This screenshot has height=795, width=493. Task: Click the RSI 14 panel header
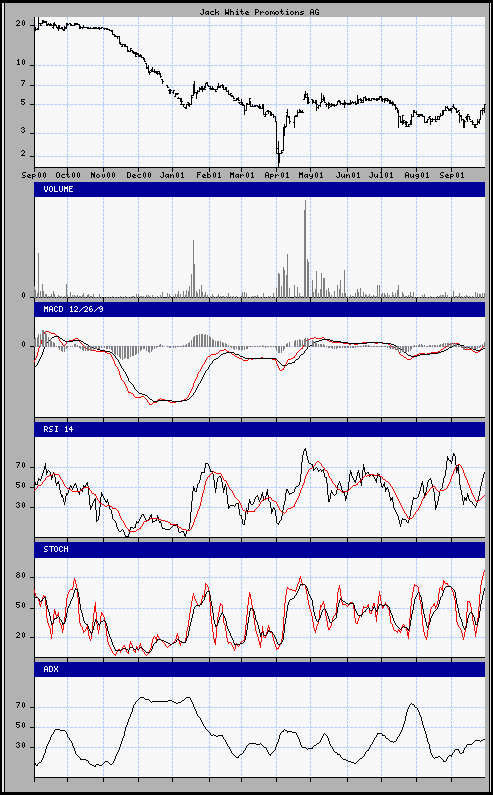[260, 429]
